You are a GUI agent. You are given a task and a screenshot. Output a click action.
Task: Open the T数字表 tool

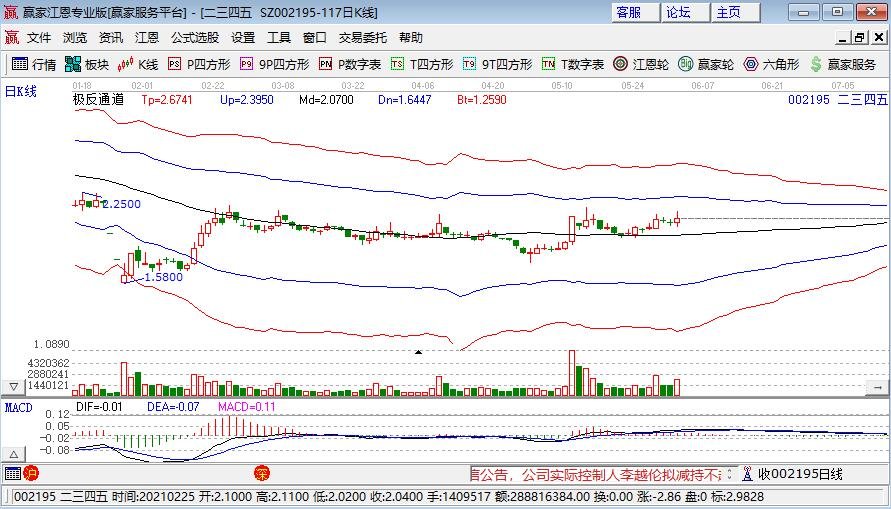(x=572, y=64)
